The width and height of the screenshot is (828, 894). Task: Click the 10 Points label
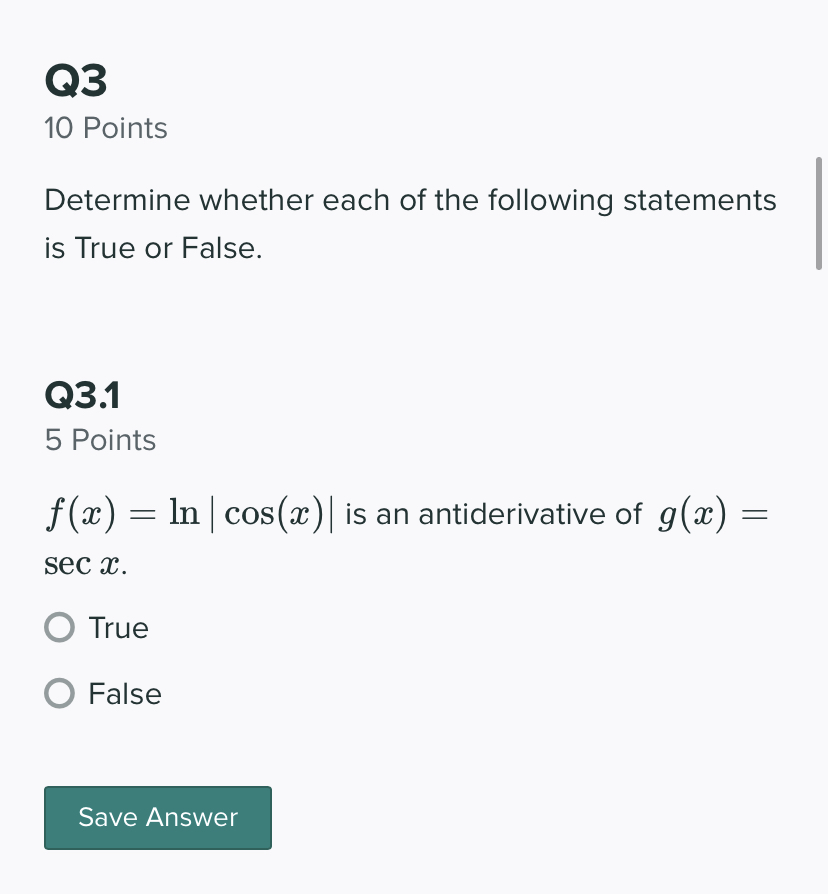[x=105, y=128]
